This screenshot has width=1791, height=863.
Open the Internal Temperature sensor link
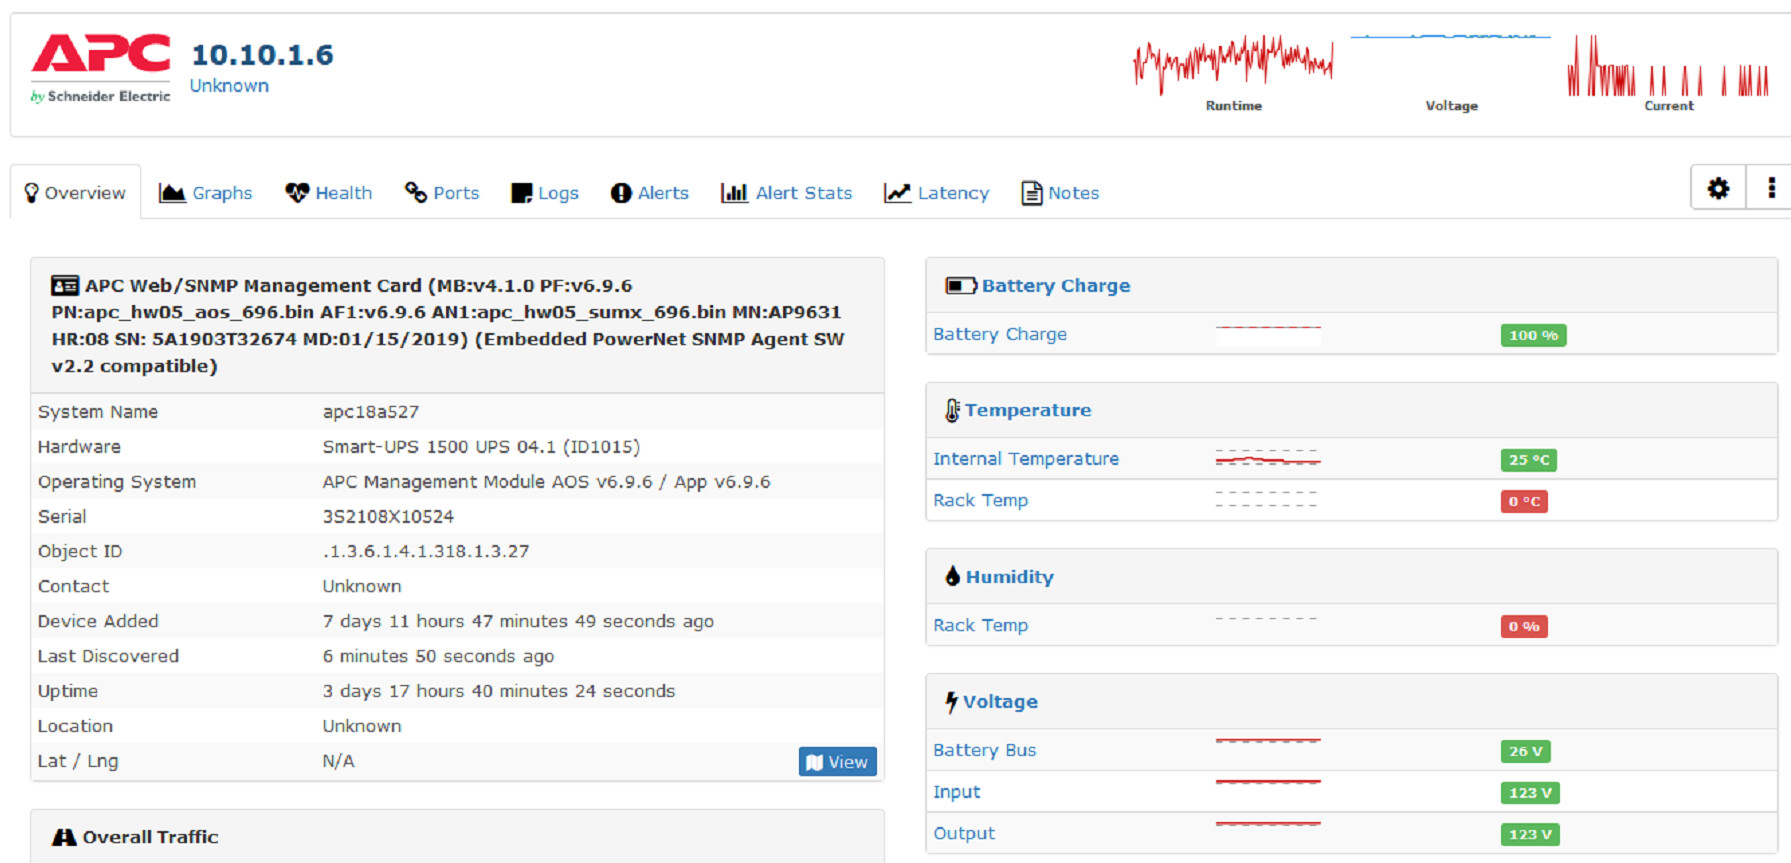(x=1026, y=459)
